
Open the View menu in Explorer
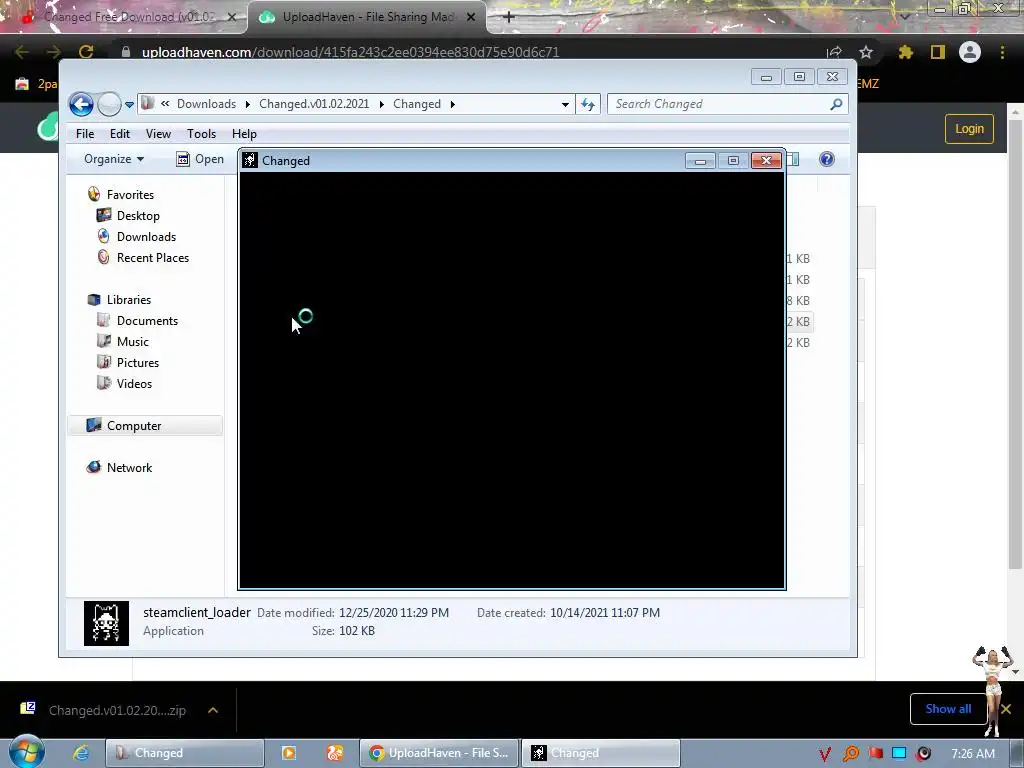tap(158, 134)
